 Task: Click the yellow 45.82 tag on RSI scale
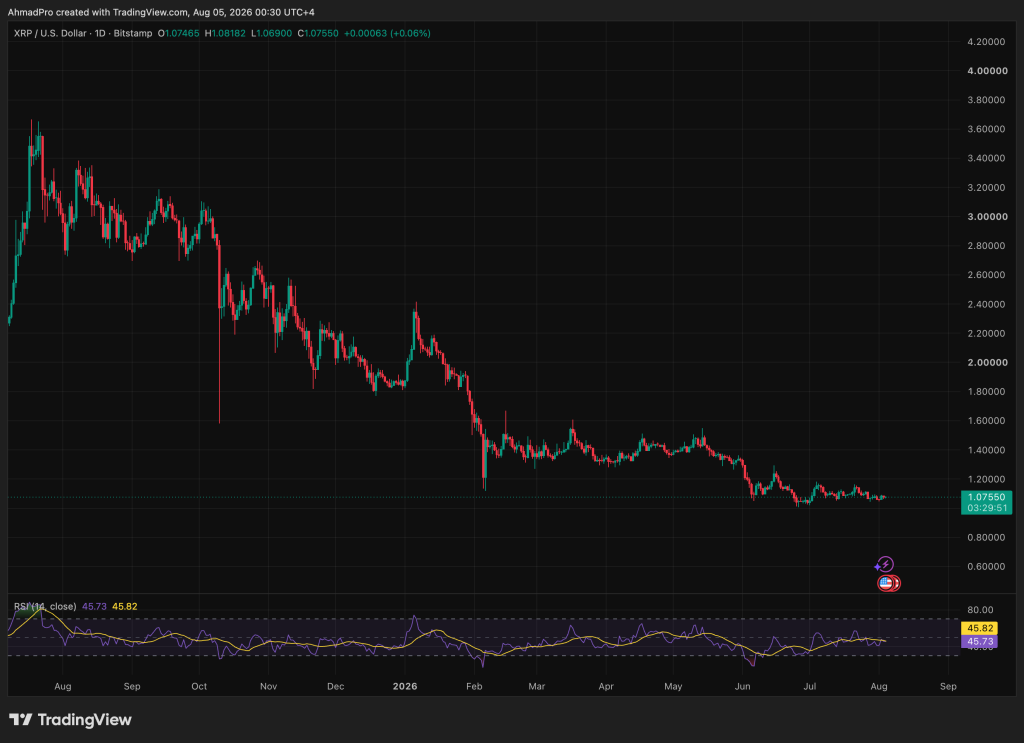tap(980, 629)
